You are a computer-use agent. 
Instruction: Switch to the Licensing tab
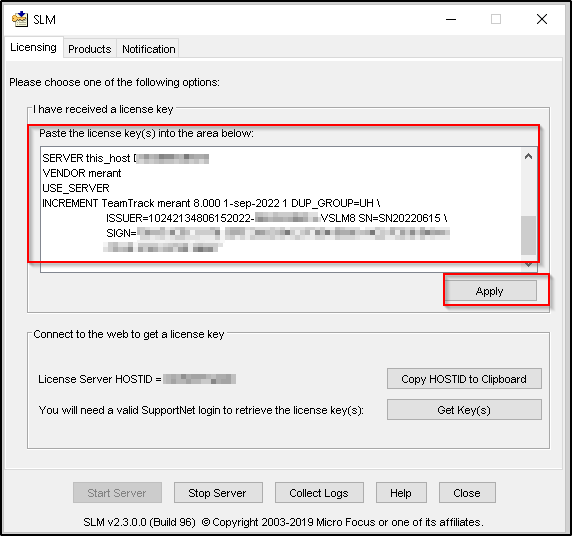pyautogui.click(x=34, y=47)
